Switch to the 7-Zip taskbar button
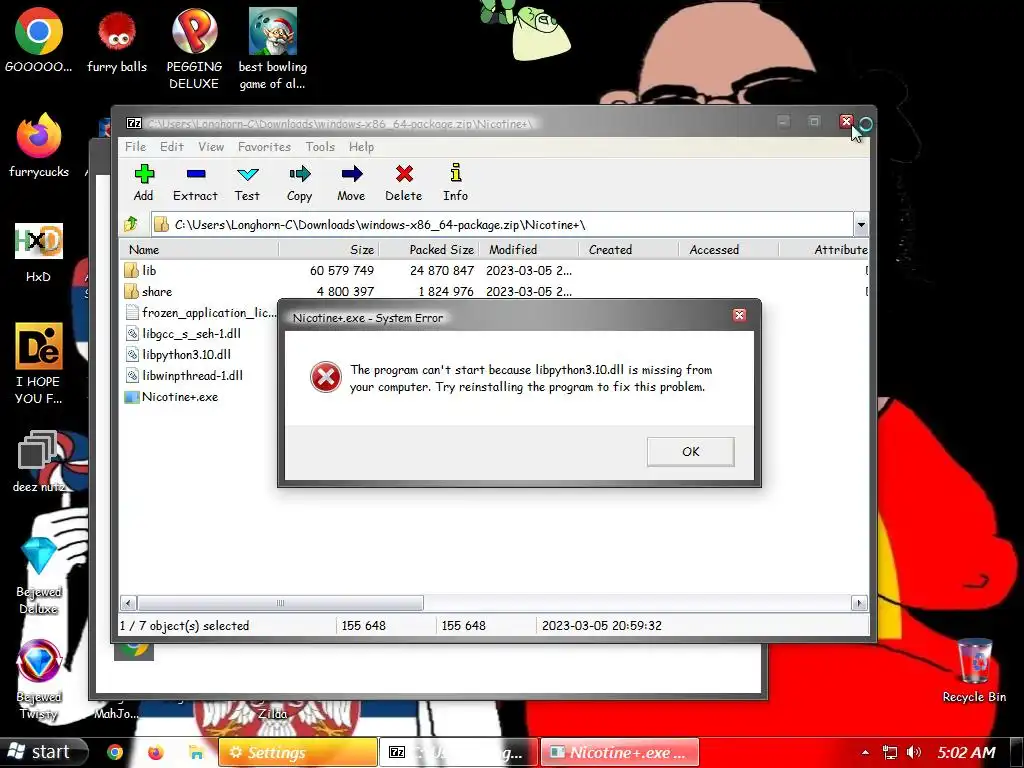Viewport: 1024px width, 768px height. [x=458, y=752]
